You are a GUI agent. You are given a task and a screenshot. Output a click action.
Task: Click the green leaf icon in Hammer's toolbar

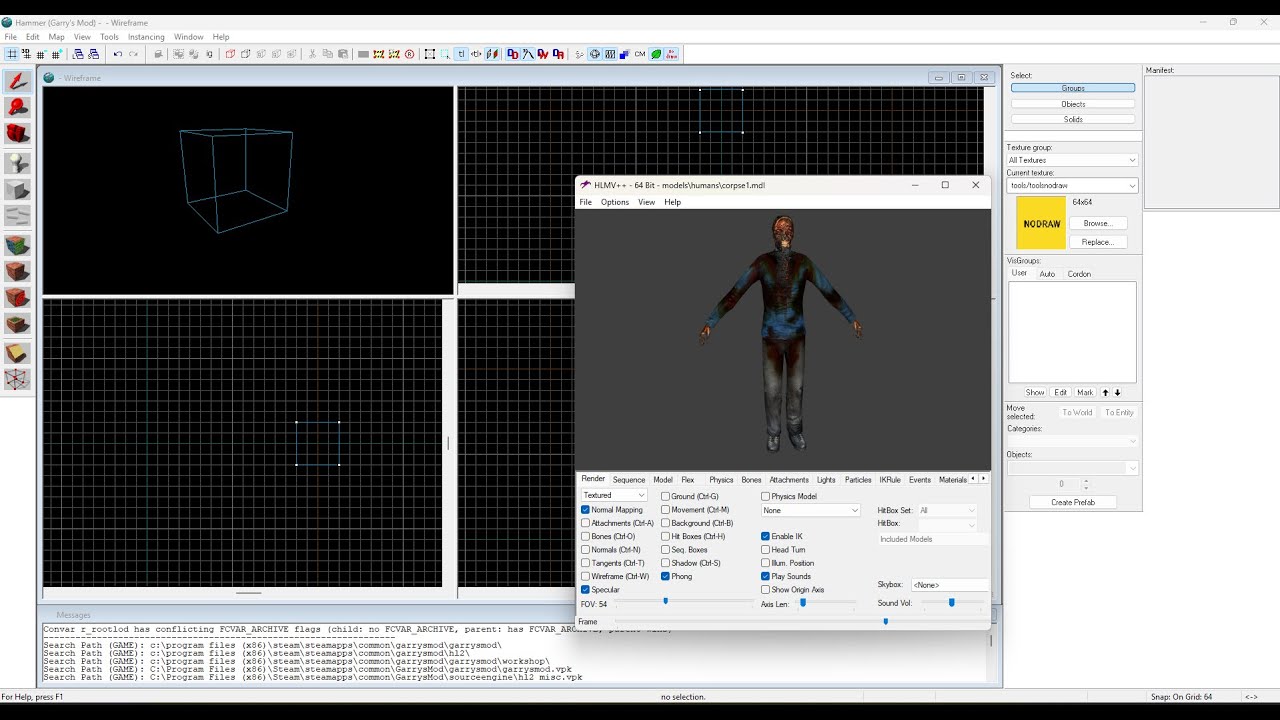coord(656,54)
